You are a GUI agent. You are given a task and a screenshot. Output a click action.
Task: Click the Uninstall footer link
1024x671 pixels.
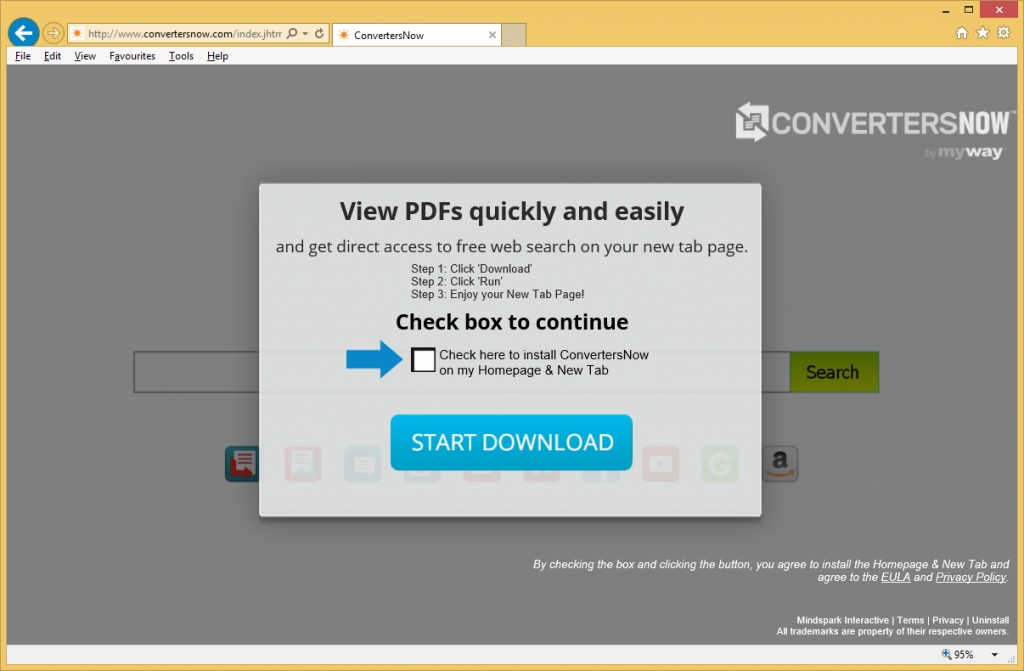tap(990, 620)
